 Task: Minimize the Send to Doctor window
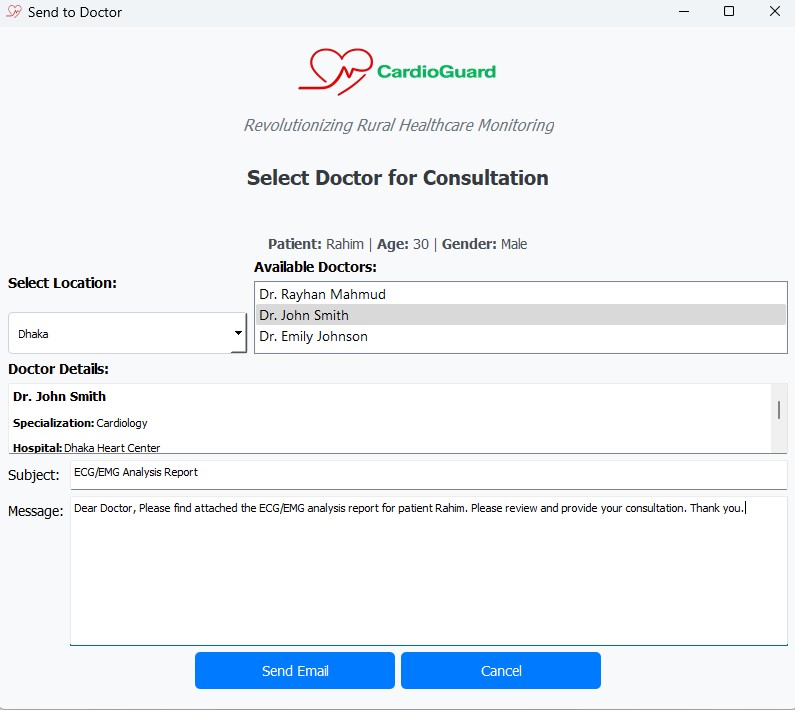683,12
